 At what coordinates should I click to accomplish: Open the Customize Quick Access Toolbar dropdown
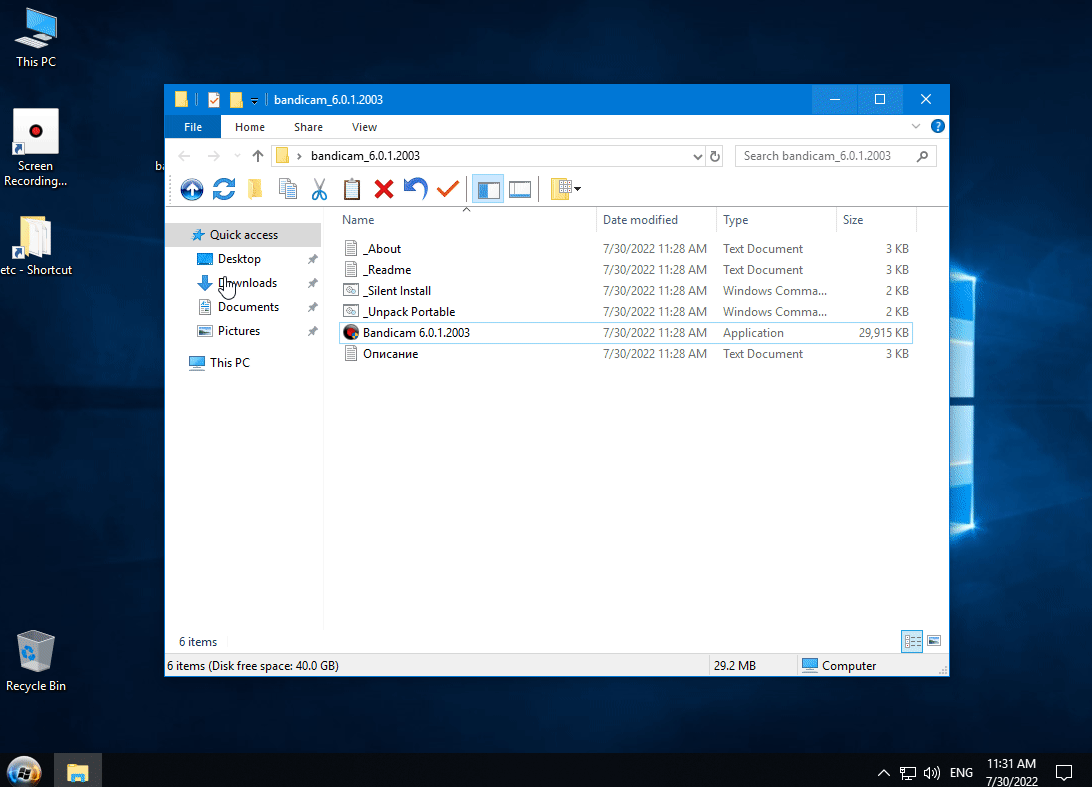254,101
